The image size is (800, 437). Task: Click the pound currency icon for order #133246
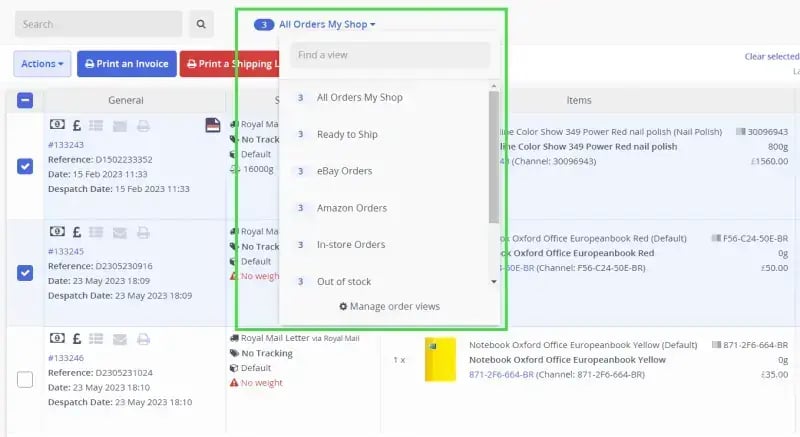pos(77,339)
